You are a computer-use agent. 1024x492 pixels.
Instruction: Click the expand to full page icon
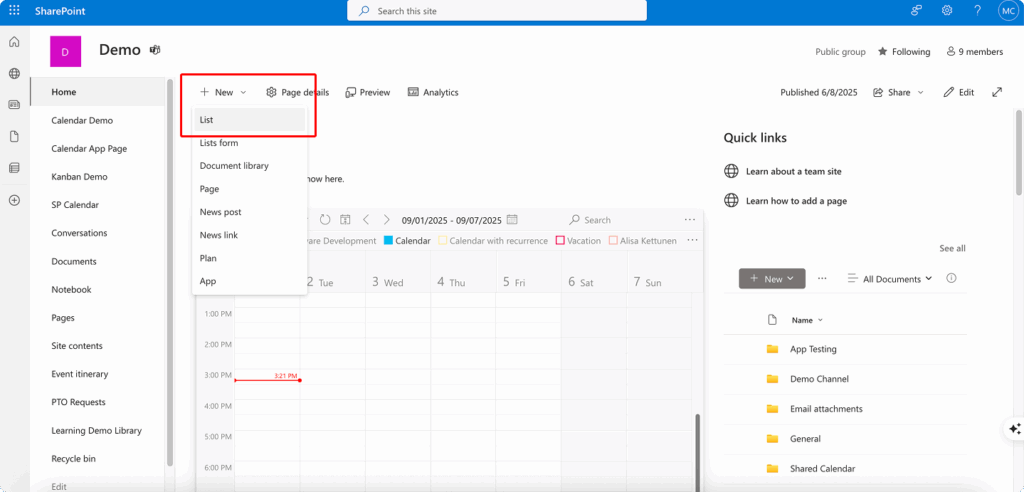pyautogui.click(x=996, y=92)
